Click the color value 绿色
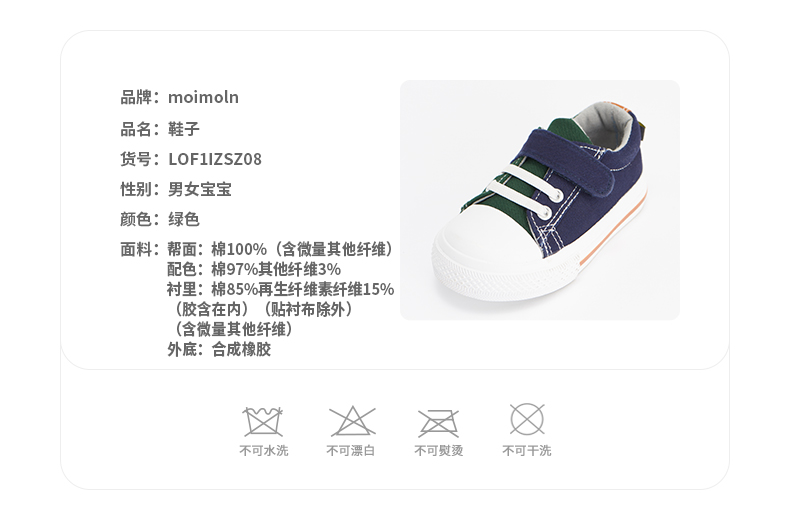 [x=183, y=220]
